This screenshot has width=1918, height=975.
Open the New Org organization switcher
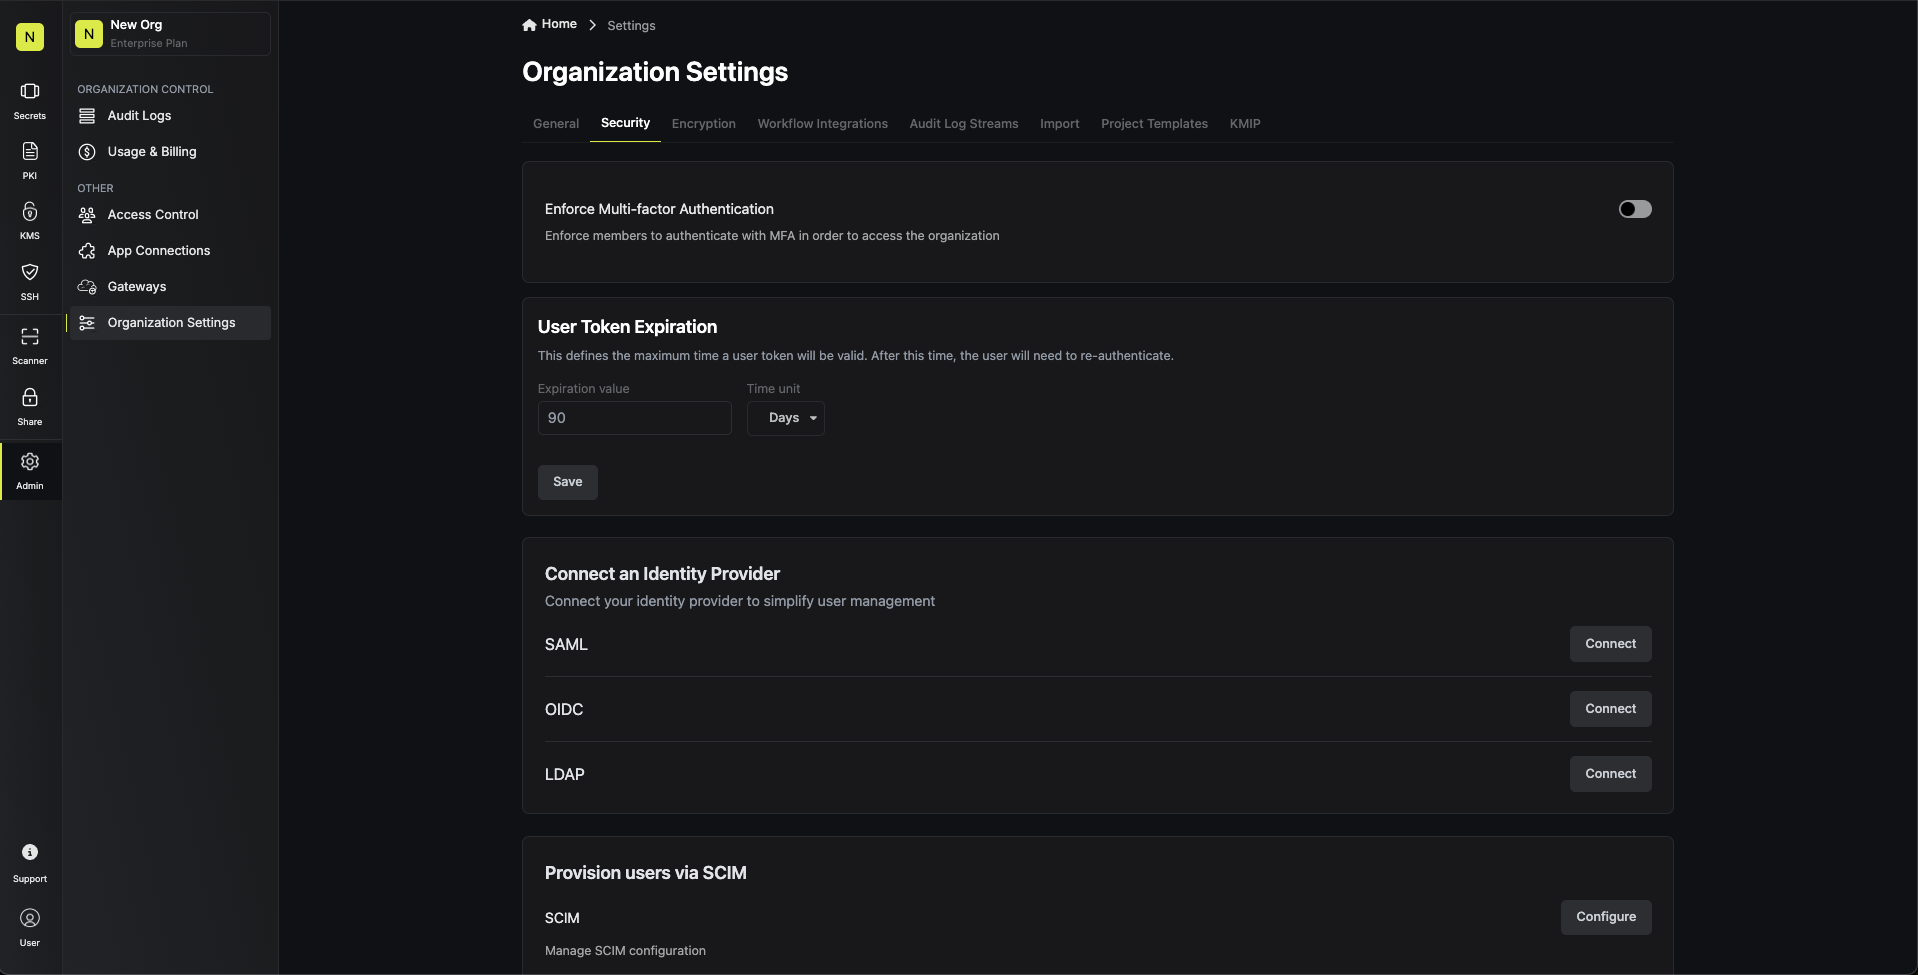point(170,34)
